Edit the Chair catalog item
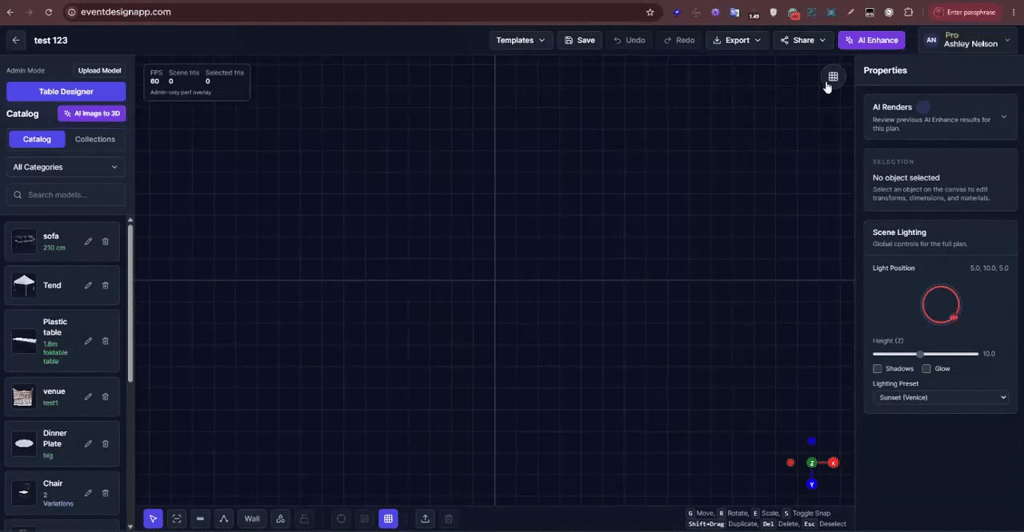 [88, 493]
